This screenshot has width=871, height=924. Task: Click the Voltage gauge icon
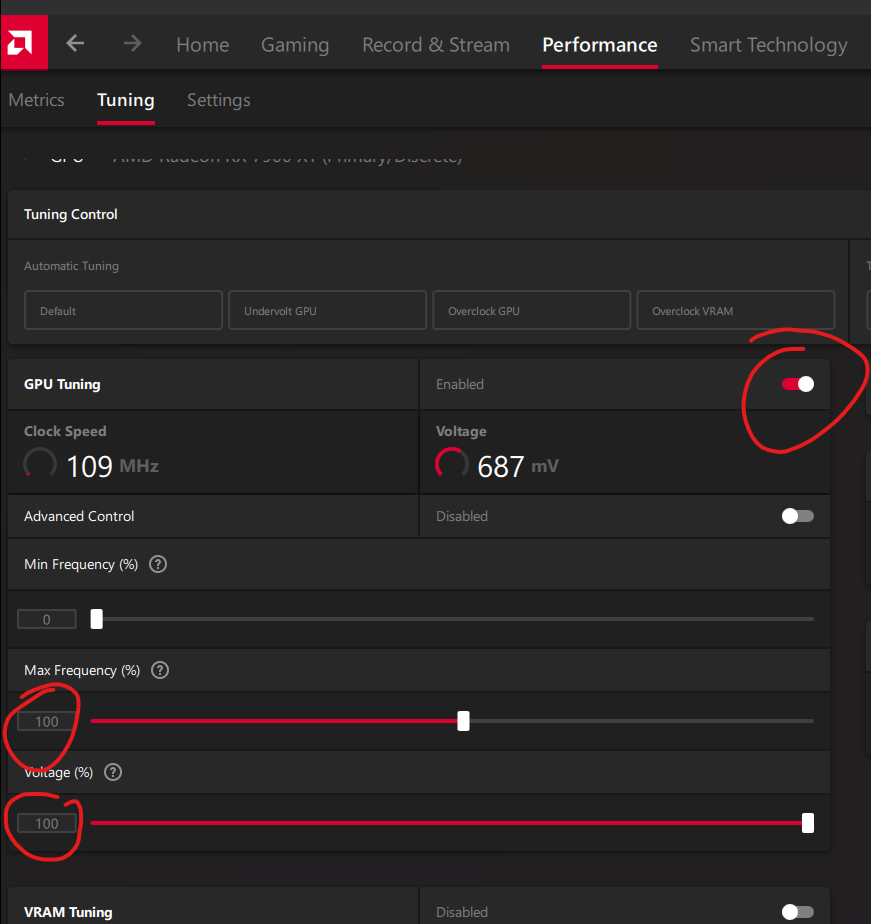(x=452, y=463)
